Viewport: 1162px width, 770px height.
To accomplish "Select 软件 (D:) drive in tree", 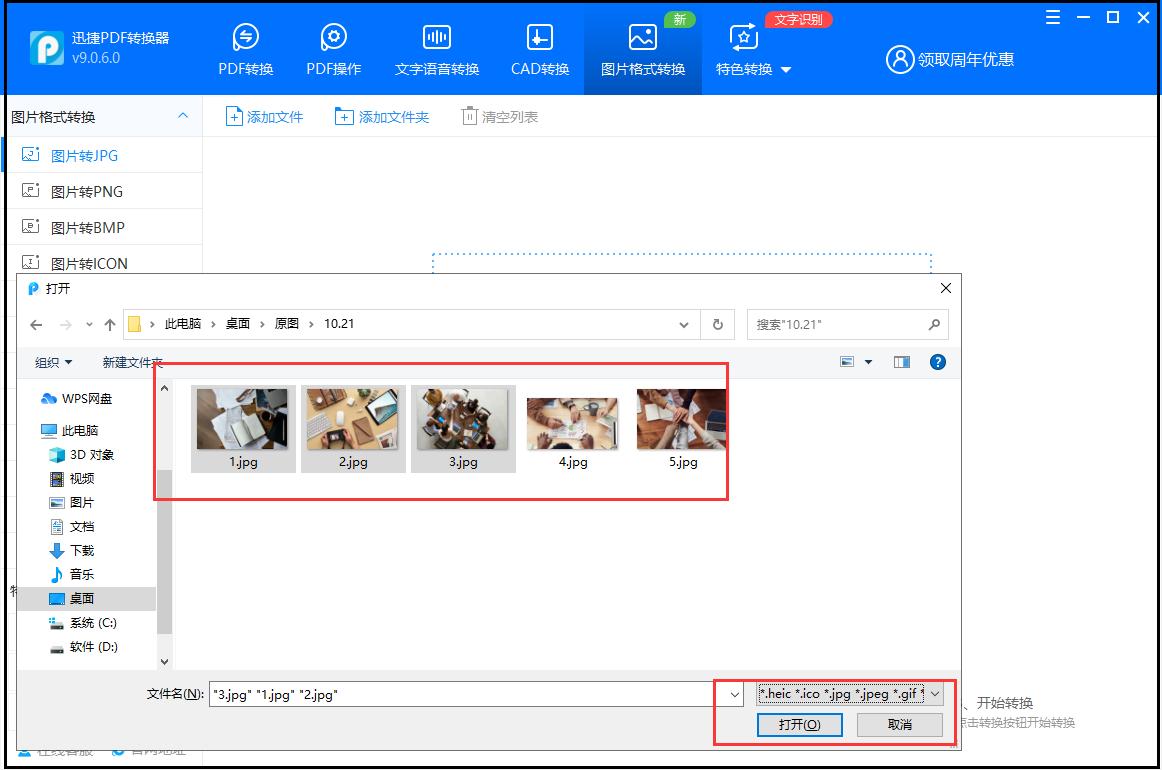I will 83,646.
